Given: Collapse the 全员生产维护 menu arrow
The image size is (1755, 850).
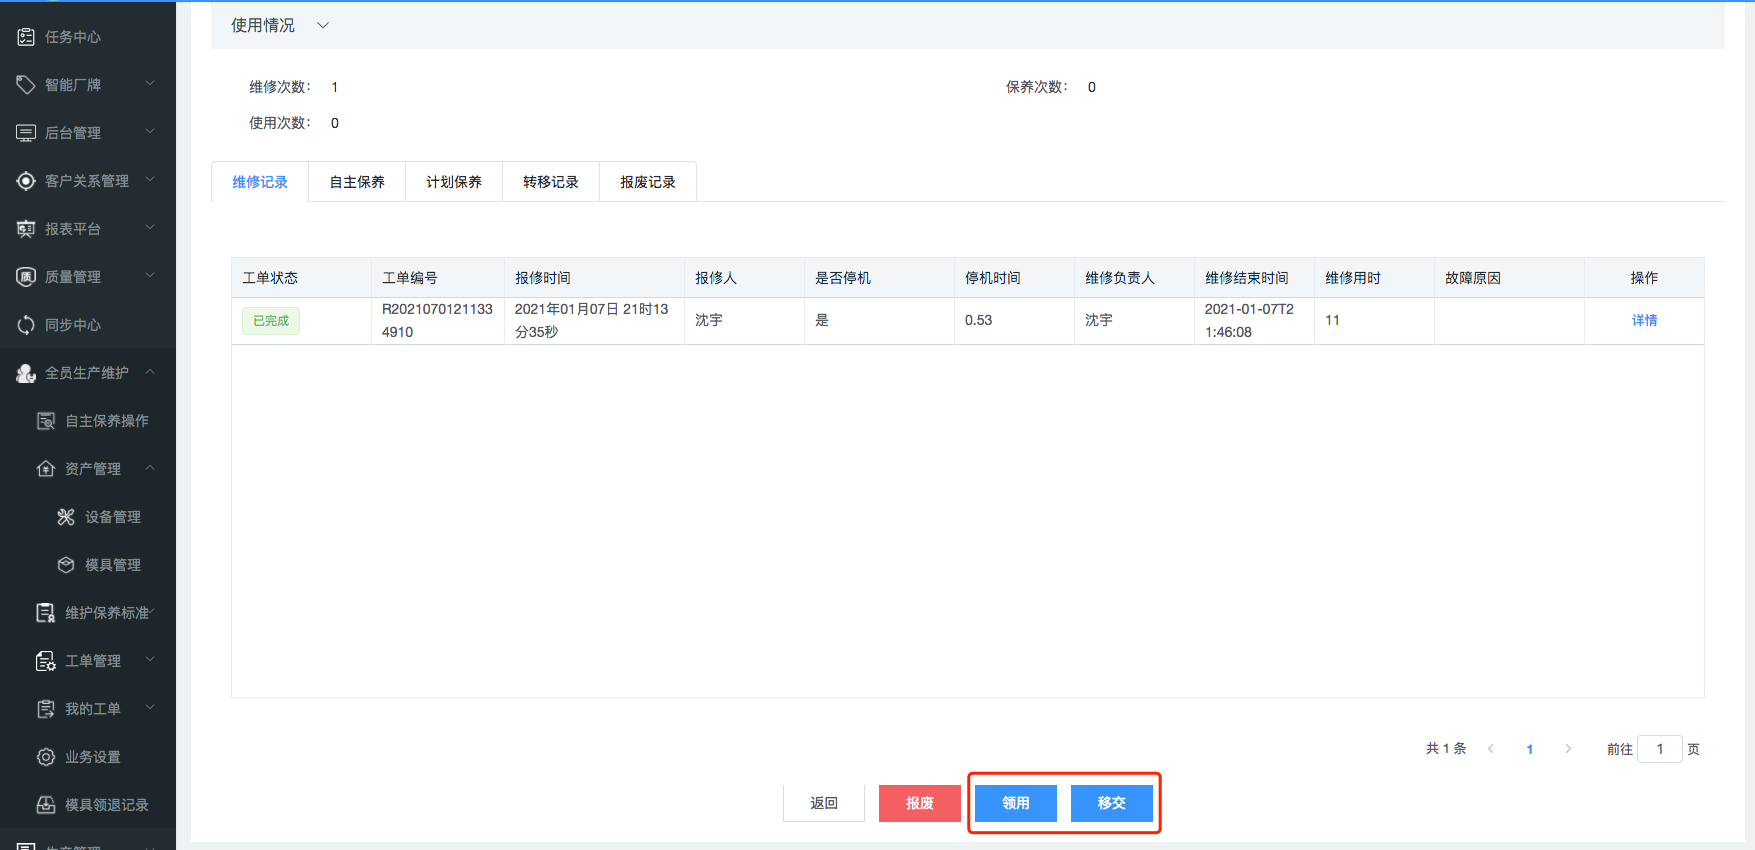Looking at the screenshot, I should tap(150, 372).
